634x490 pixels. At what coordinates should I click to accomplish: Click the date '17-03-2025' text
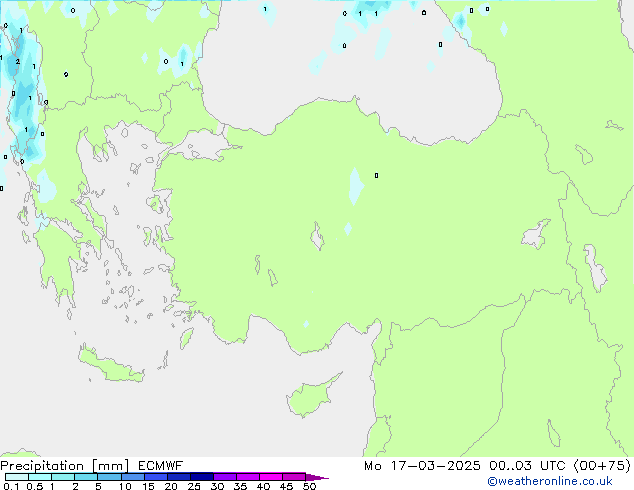(x=435, y=466)
